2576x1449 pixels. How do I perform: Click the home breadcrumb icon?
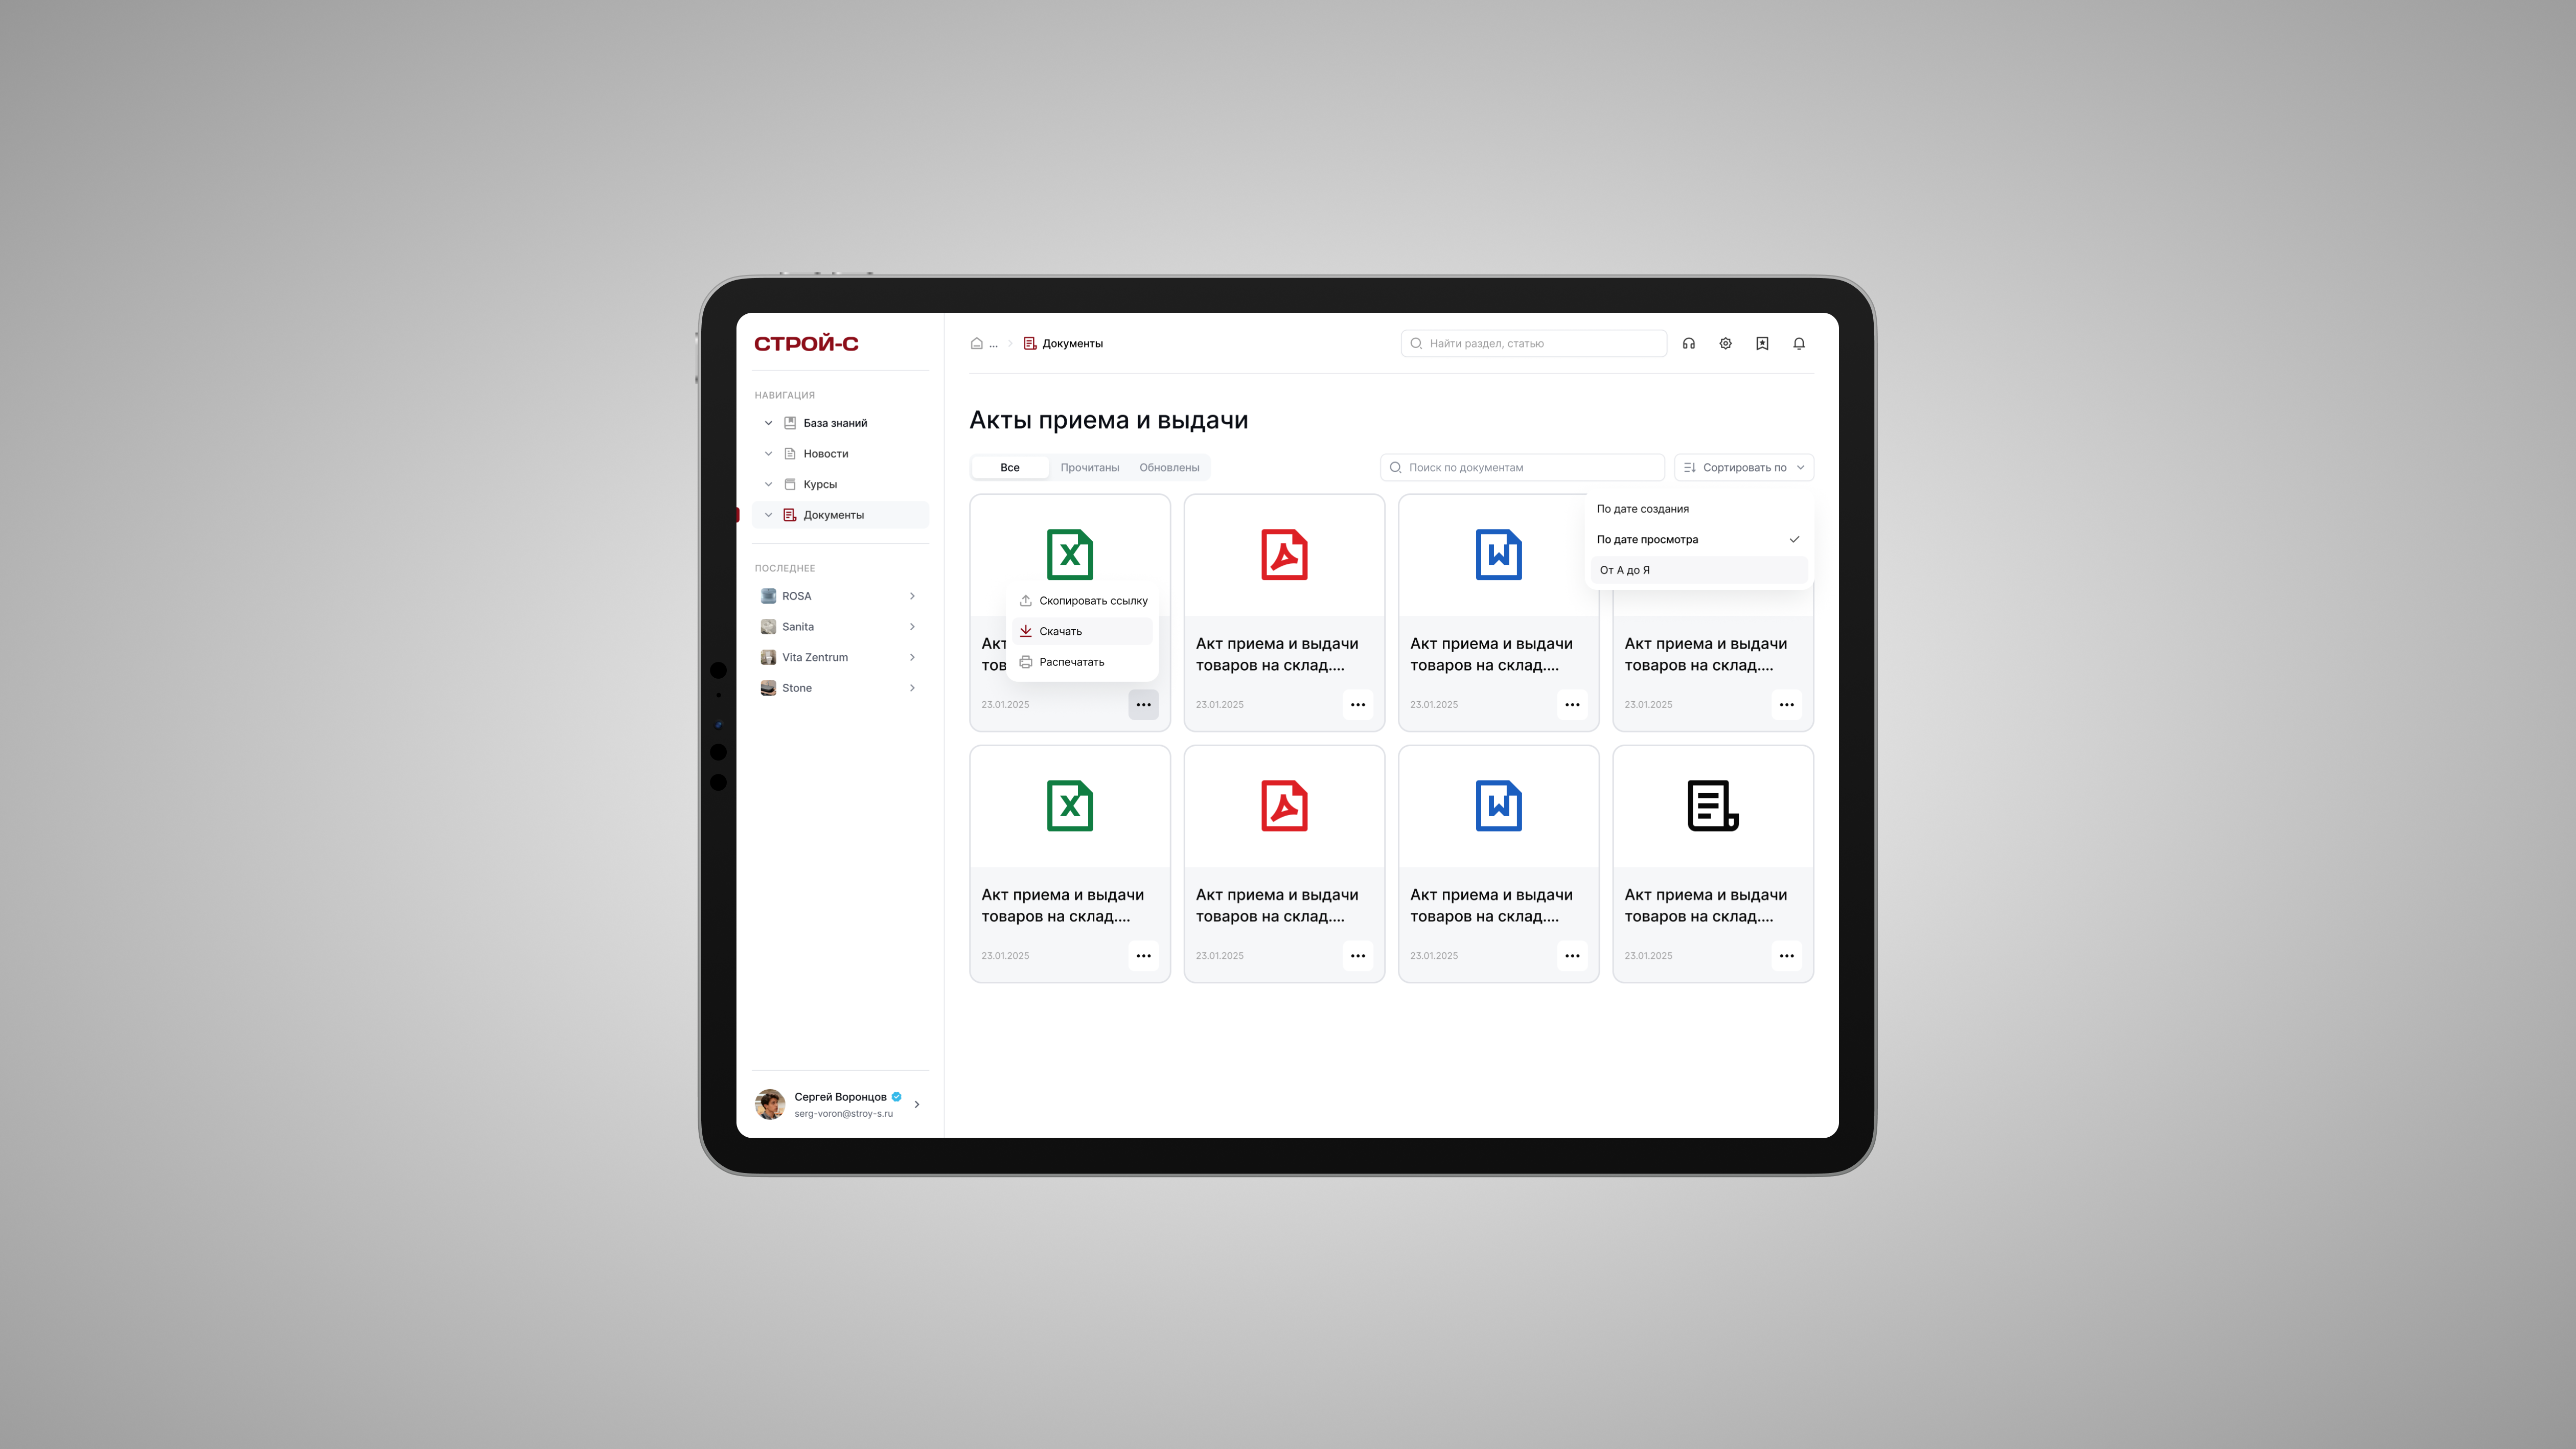[x=976, y=343]
